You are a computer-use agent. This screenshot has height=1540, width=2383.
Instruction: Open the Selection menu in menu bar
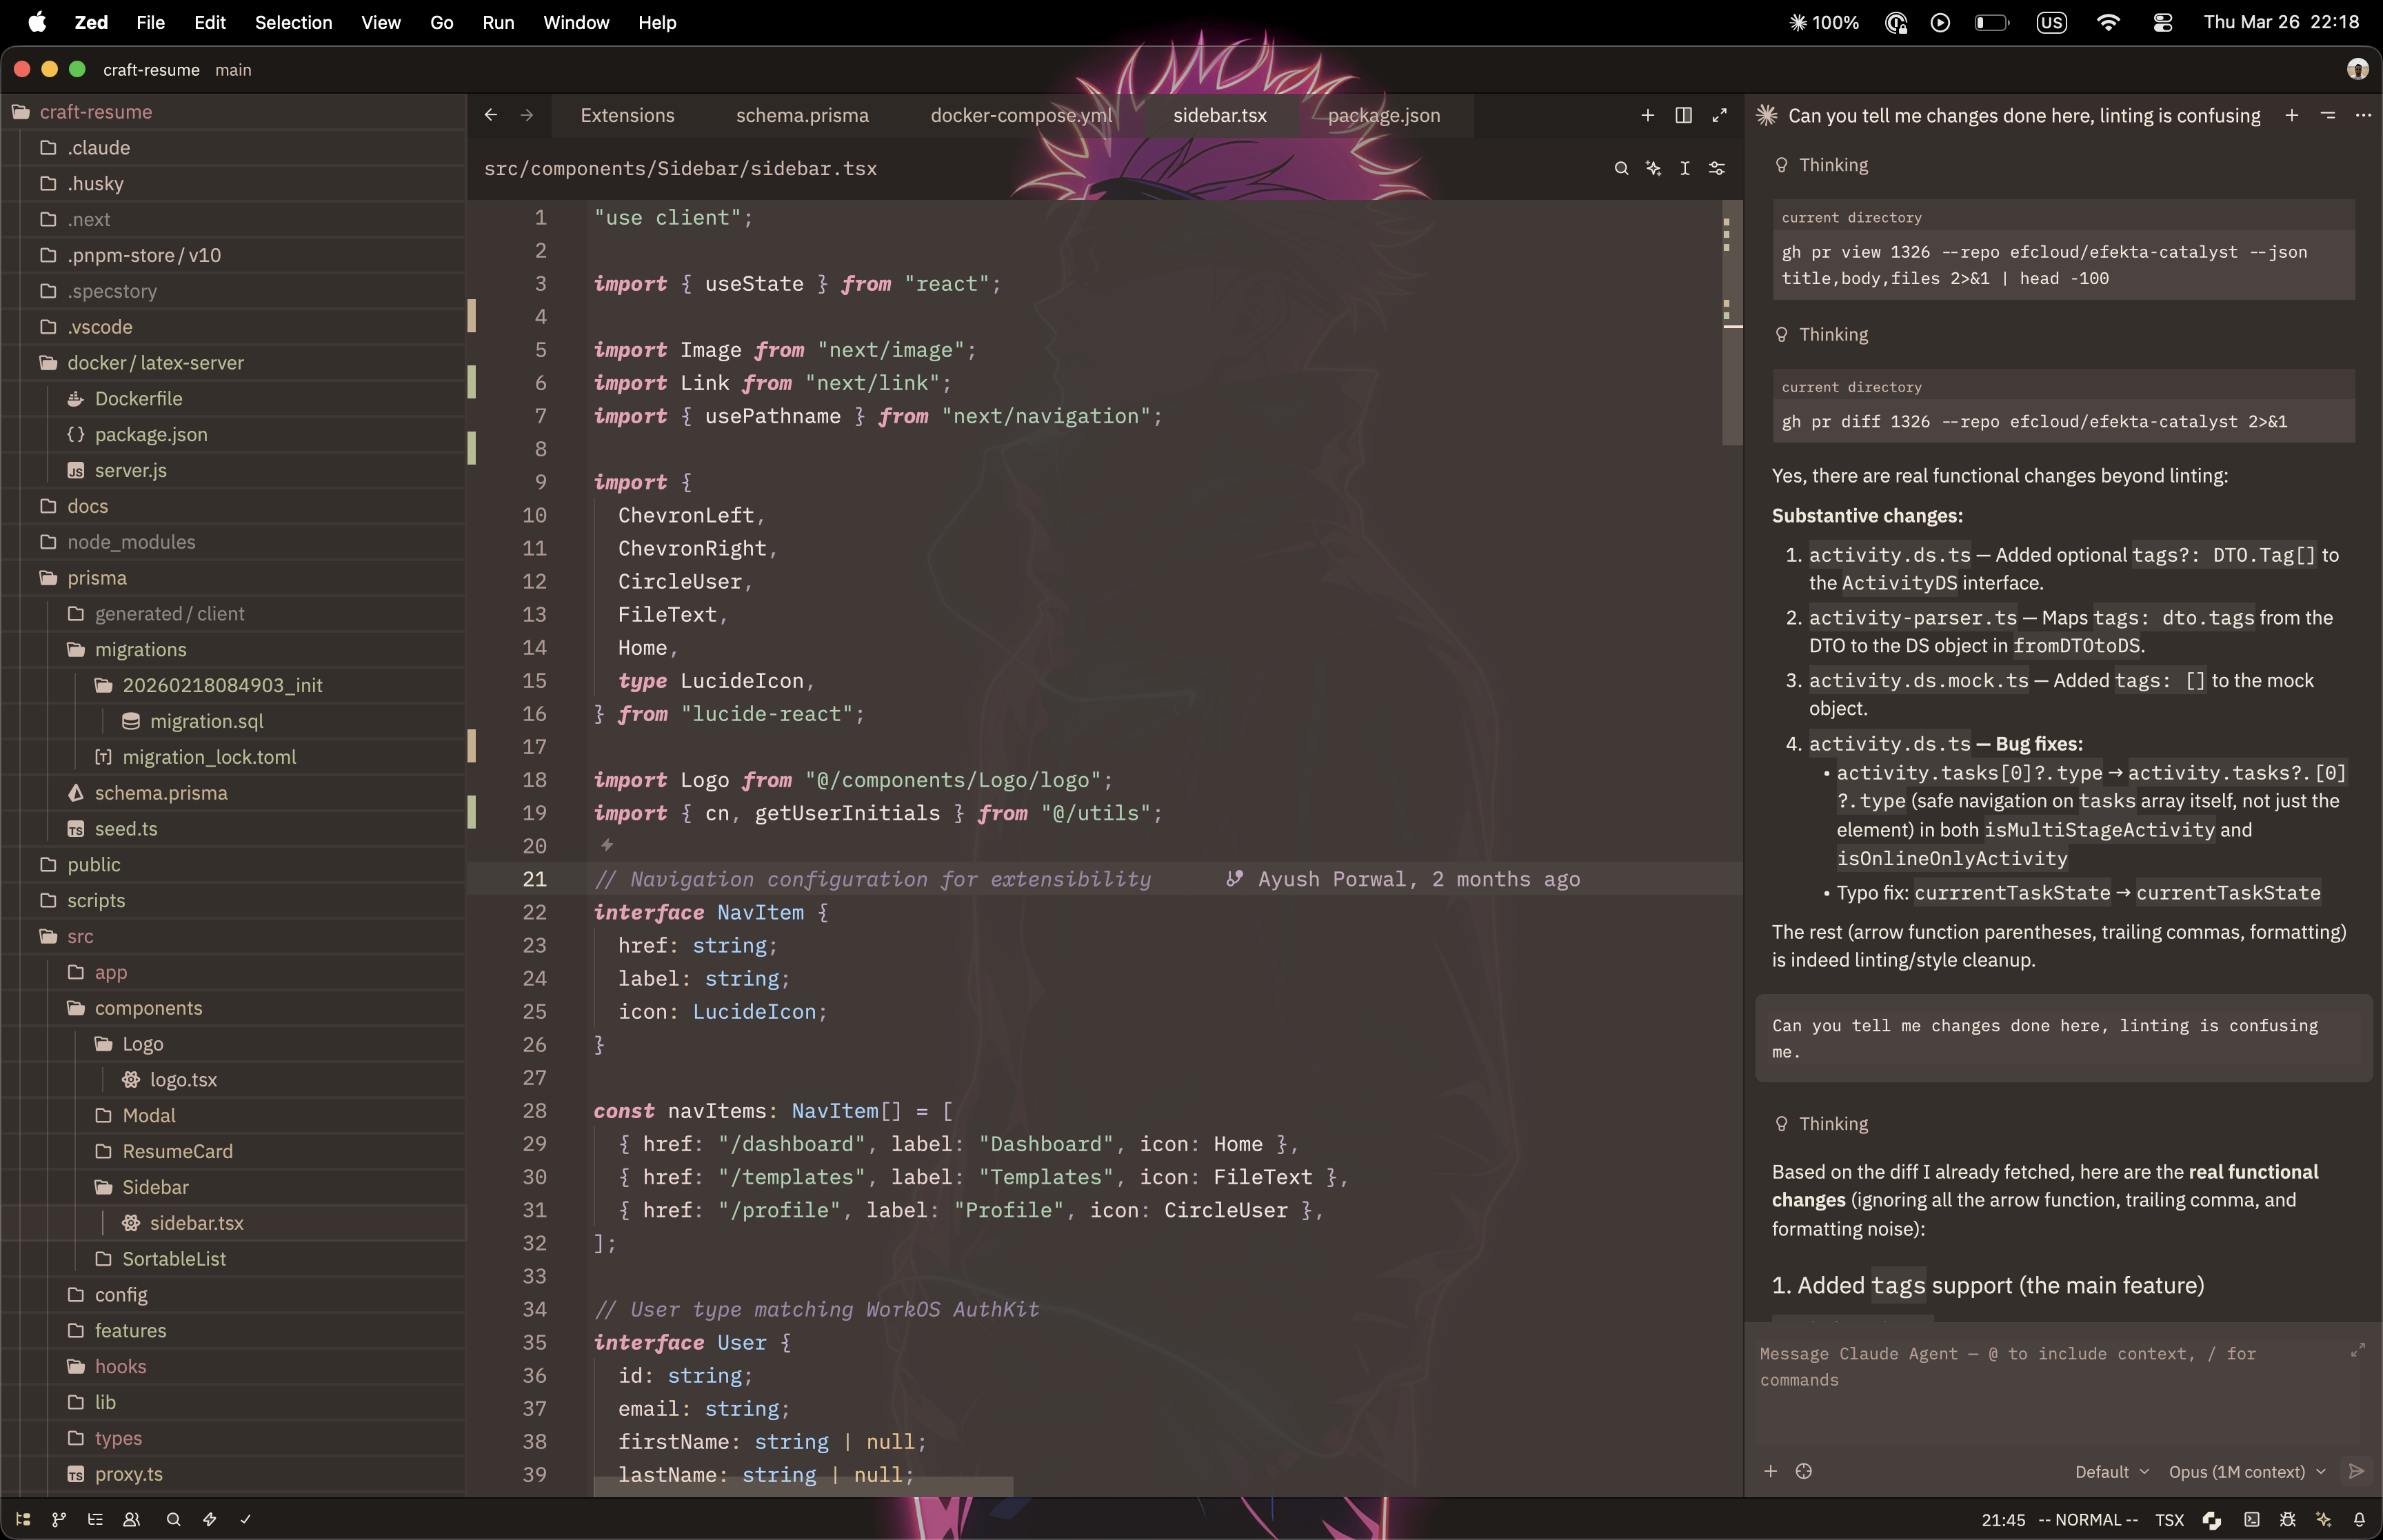[x=293, y=22]
